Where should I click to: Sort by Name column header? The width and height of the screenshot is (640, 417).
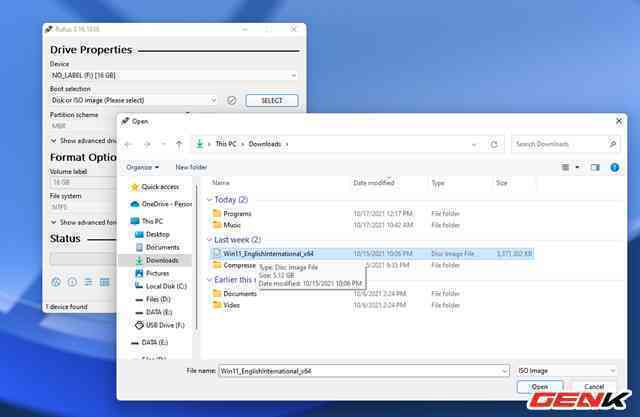click(221, 183)
